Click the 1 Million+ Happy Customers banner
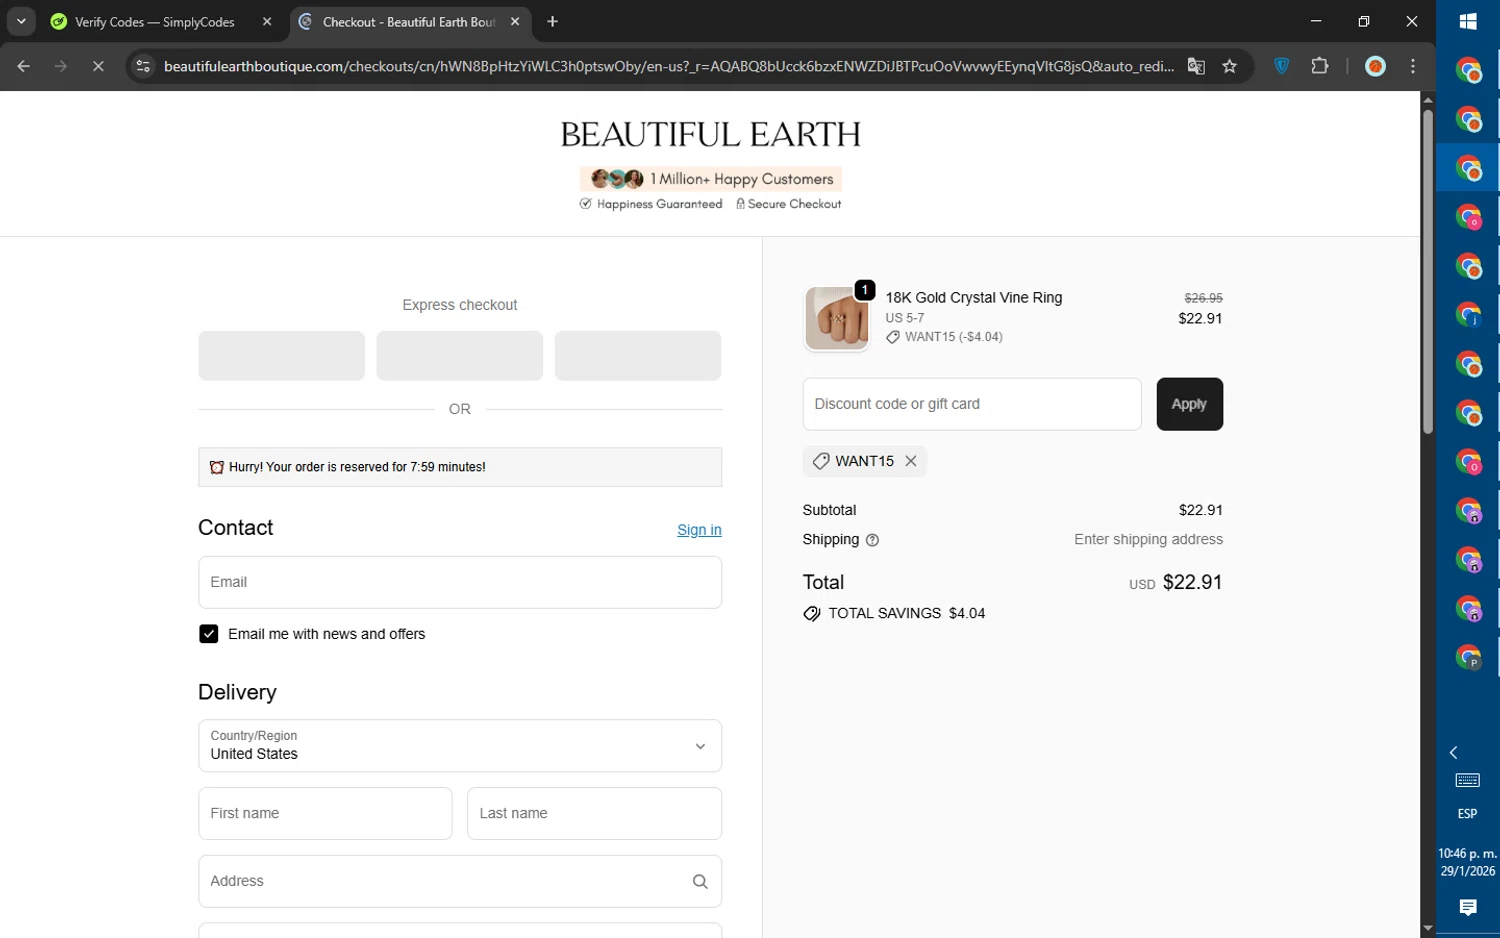The image size is (1500, 938). (710, 179)
